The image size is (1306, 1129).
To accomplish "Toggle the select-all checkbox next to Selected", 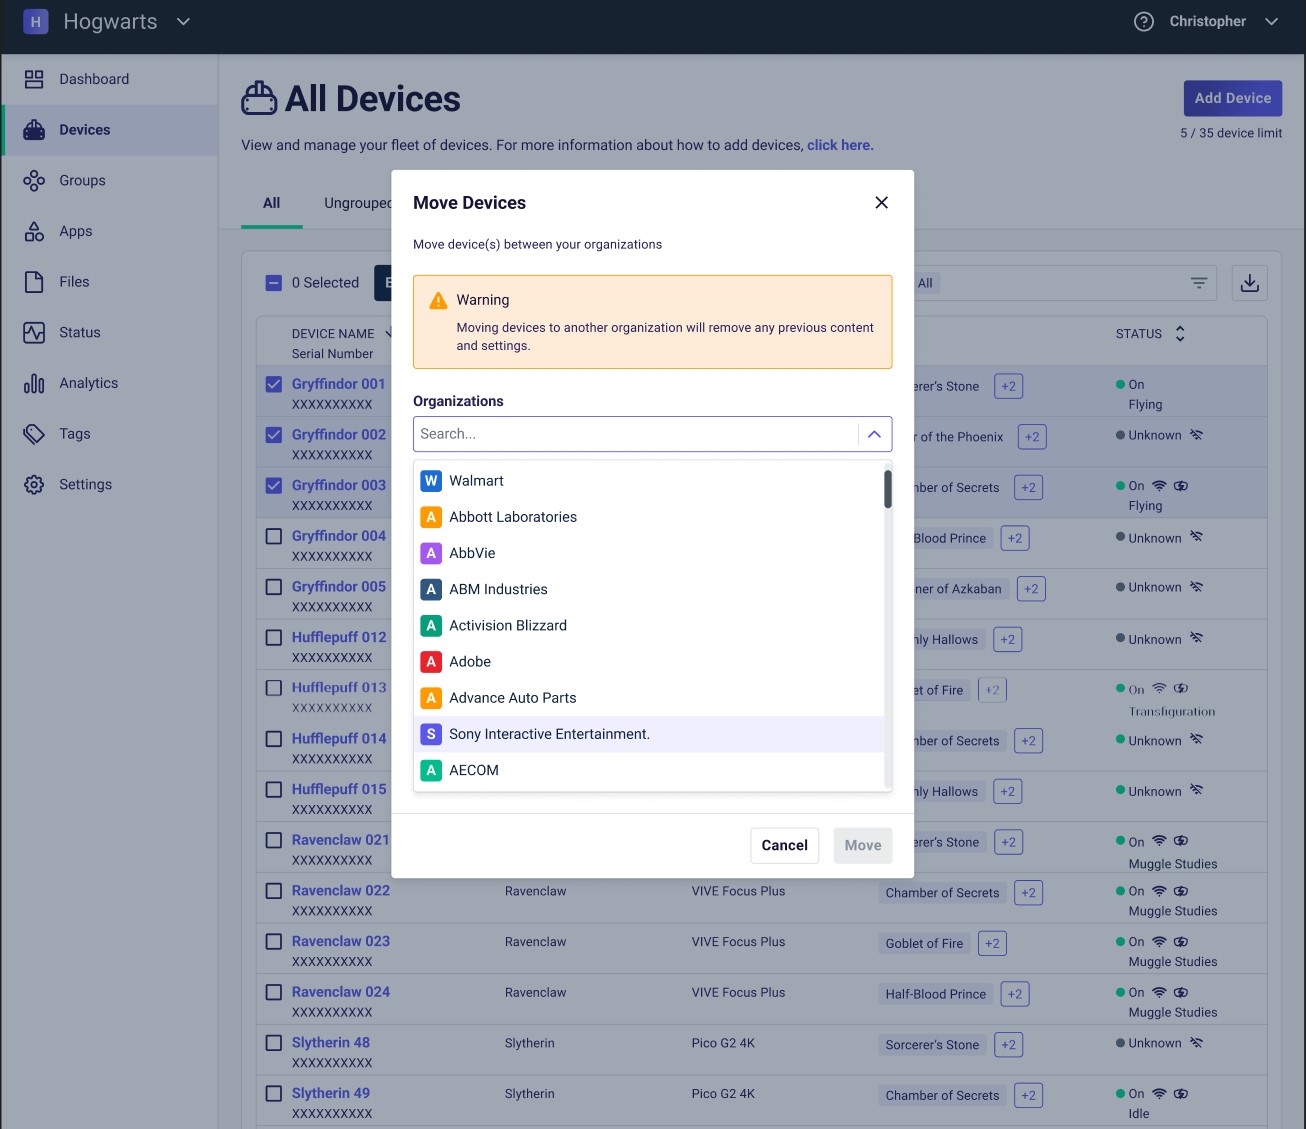I will pos(274,283).
